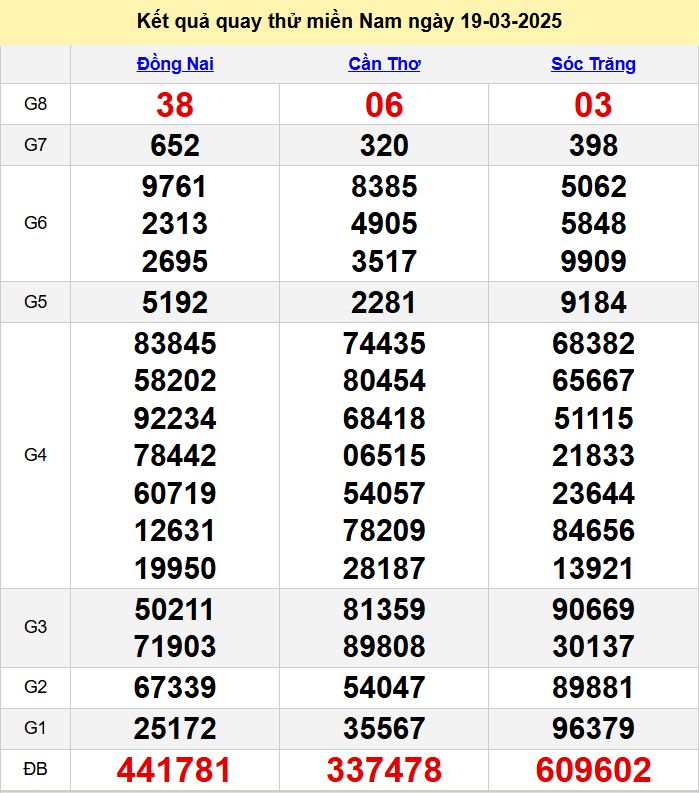Click G4 number 12631
Screen dimensions: 699x793
(175, 531)
